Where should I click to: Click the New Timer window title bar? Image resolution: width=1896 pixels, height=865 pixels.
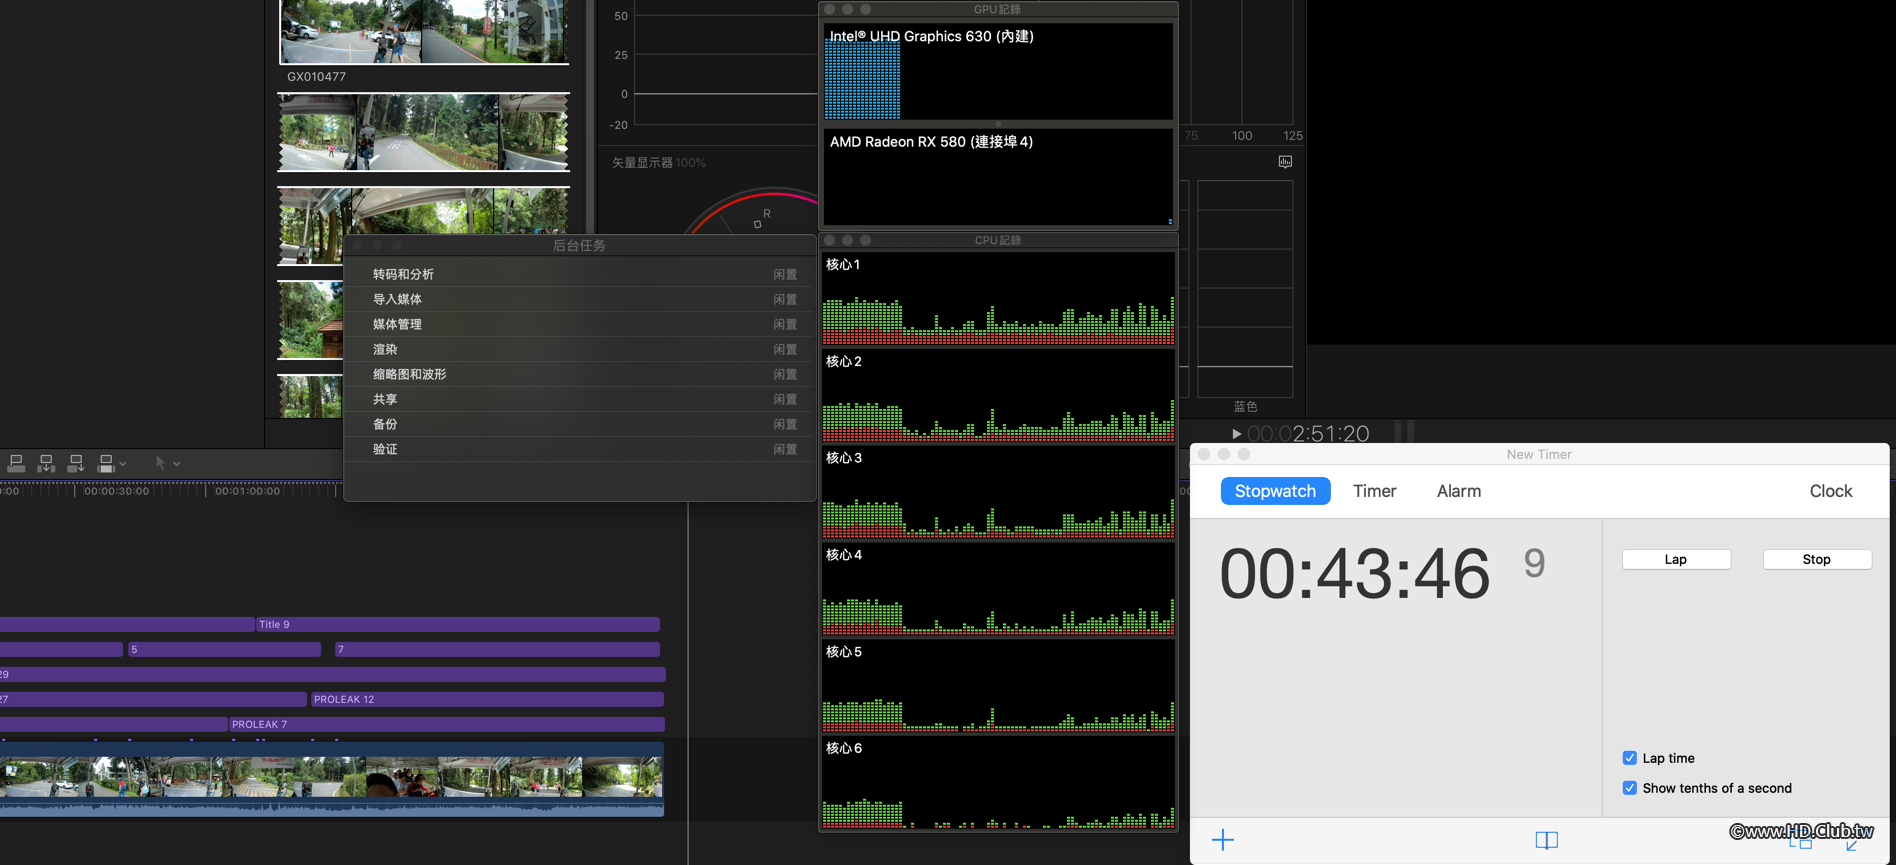1539,454
